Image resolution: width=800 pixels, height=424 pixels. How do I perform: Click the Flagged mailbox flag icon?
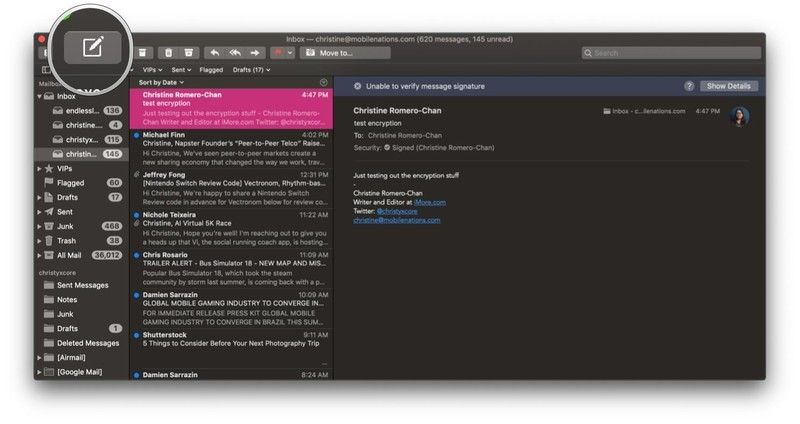pyautogui.click(x=49, y=183)
